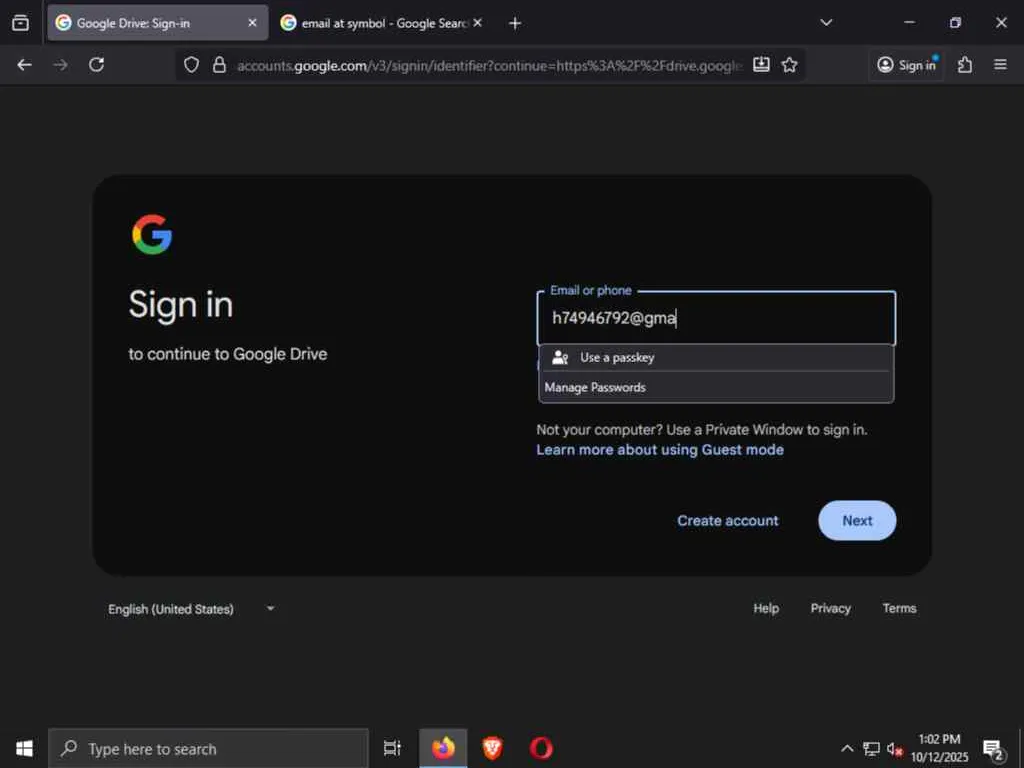Click the install site as app icon
The height and width of the screenshot is (768, 1024).
pos(761,65)
